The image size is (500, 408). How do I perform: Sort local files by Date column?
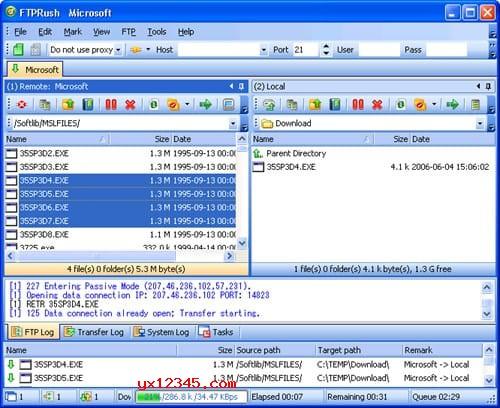(x=453, y=139)
